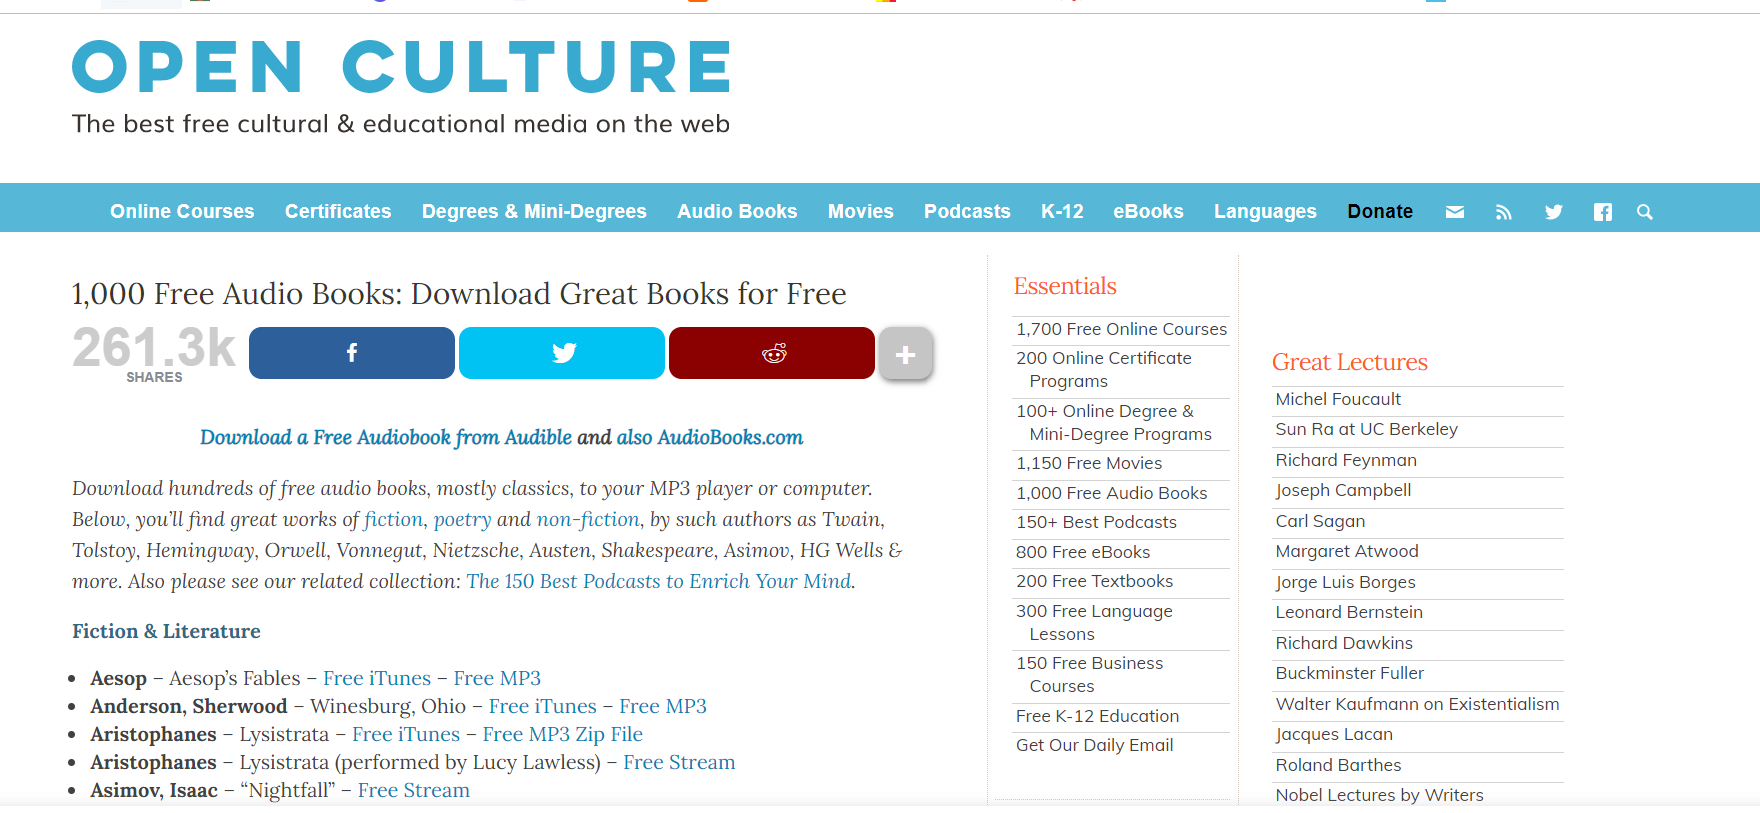Viewport: 1760px width, 813px height.
Task: Share article via blue Facebook button
Action: [351, 353]
